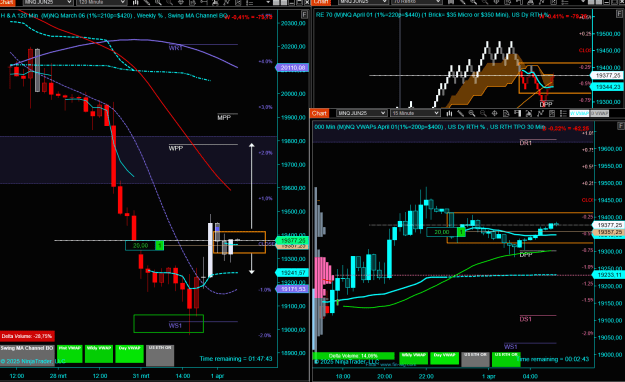Open data box icon in 15 Minute chart toolbar
Screen dimensions: 625x382
(x=506, y=113)
